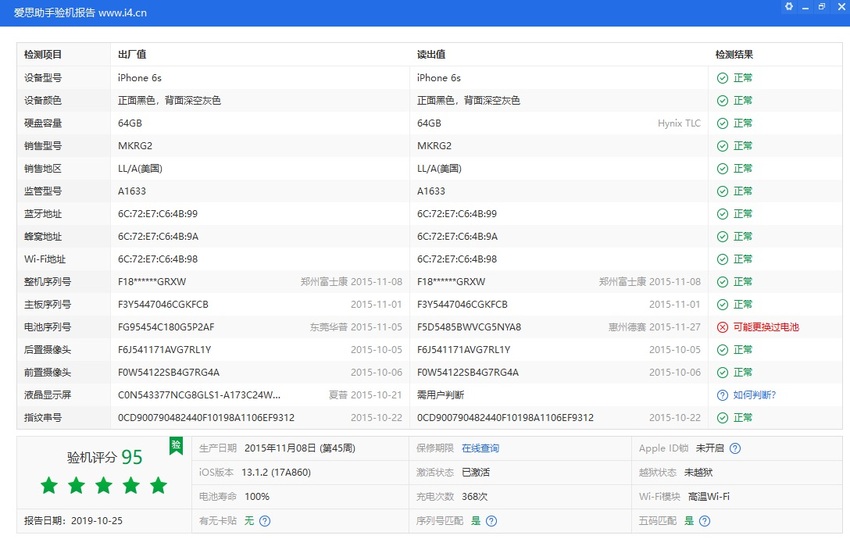Click the green check icon for 蓝牙地址
The height and width of the screenshot is (539, 850).
point(722,214)
